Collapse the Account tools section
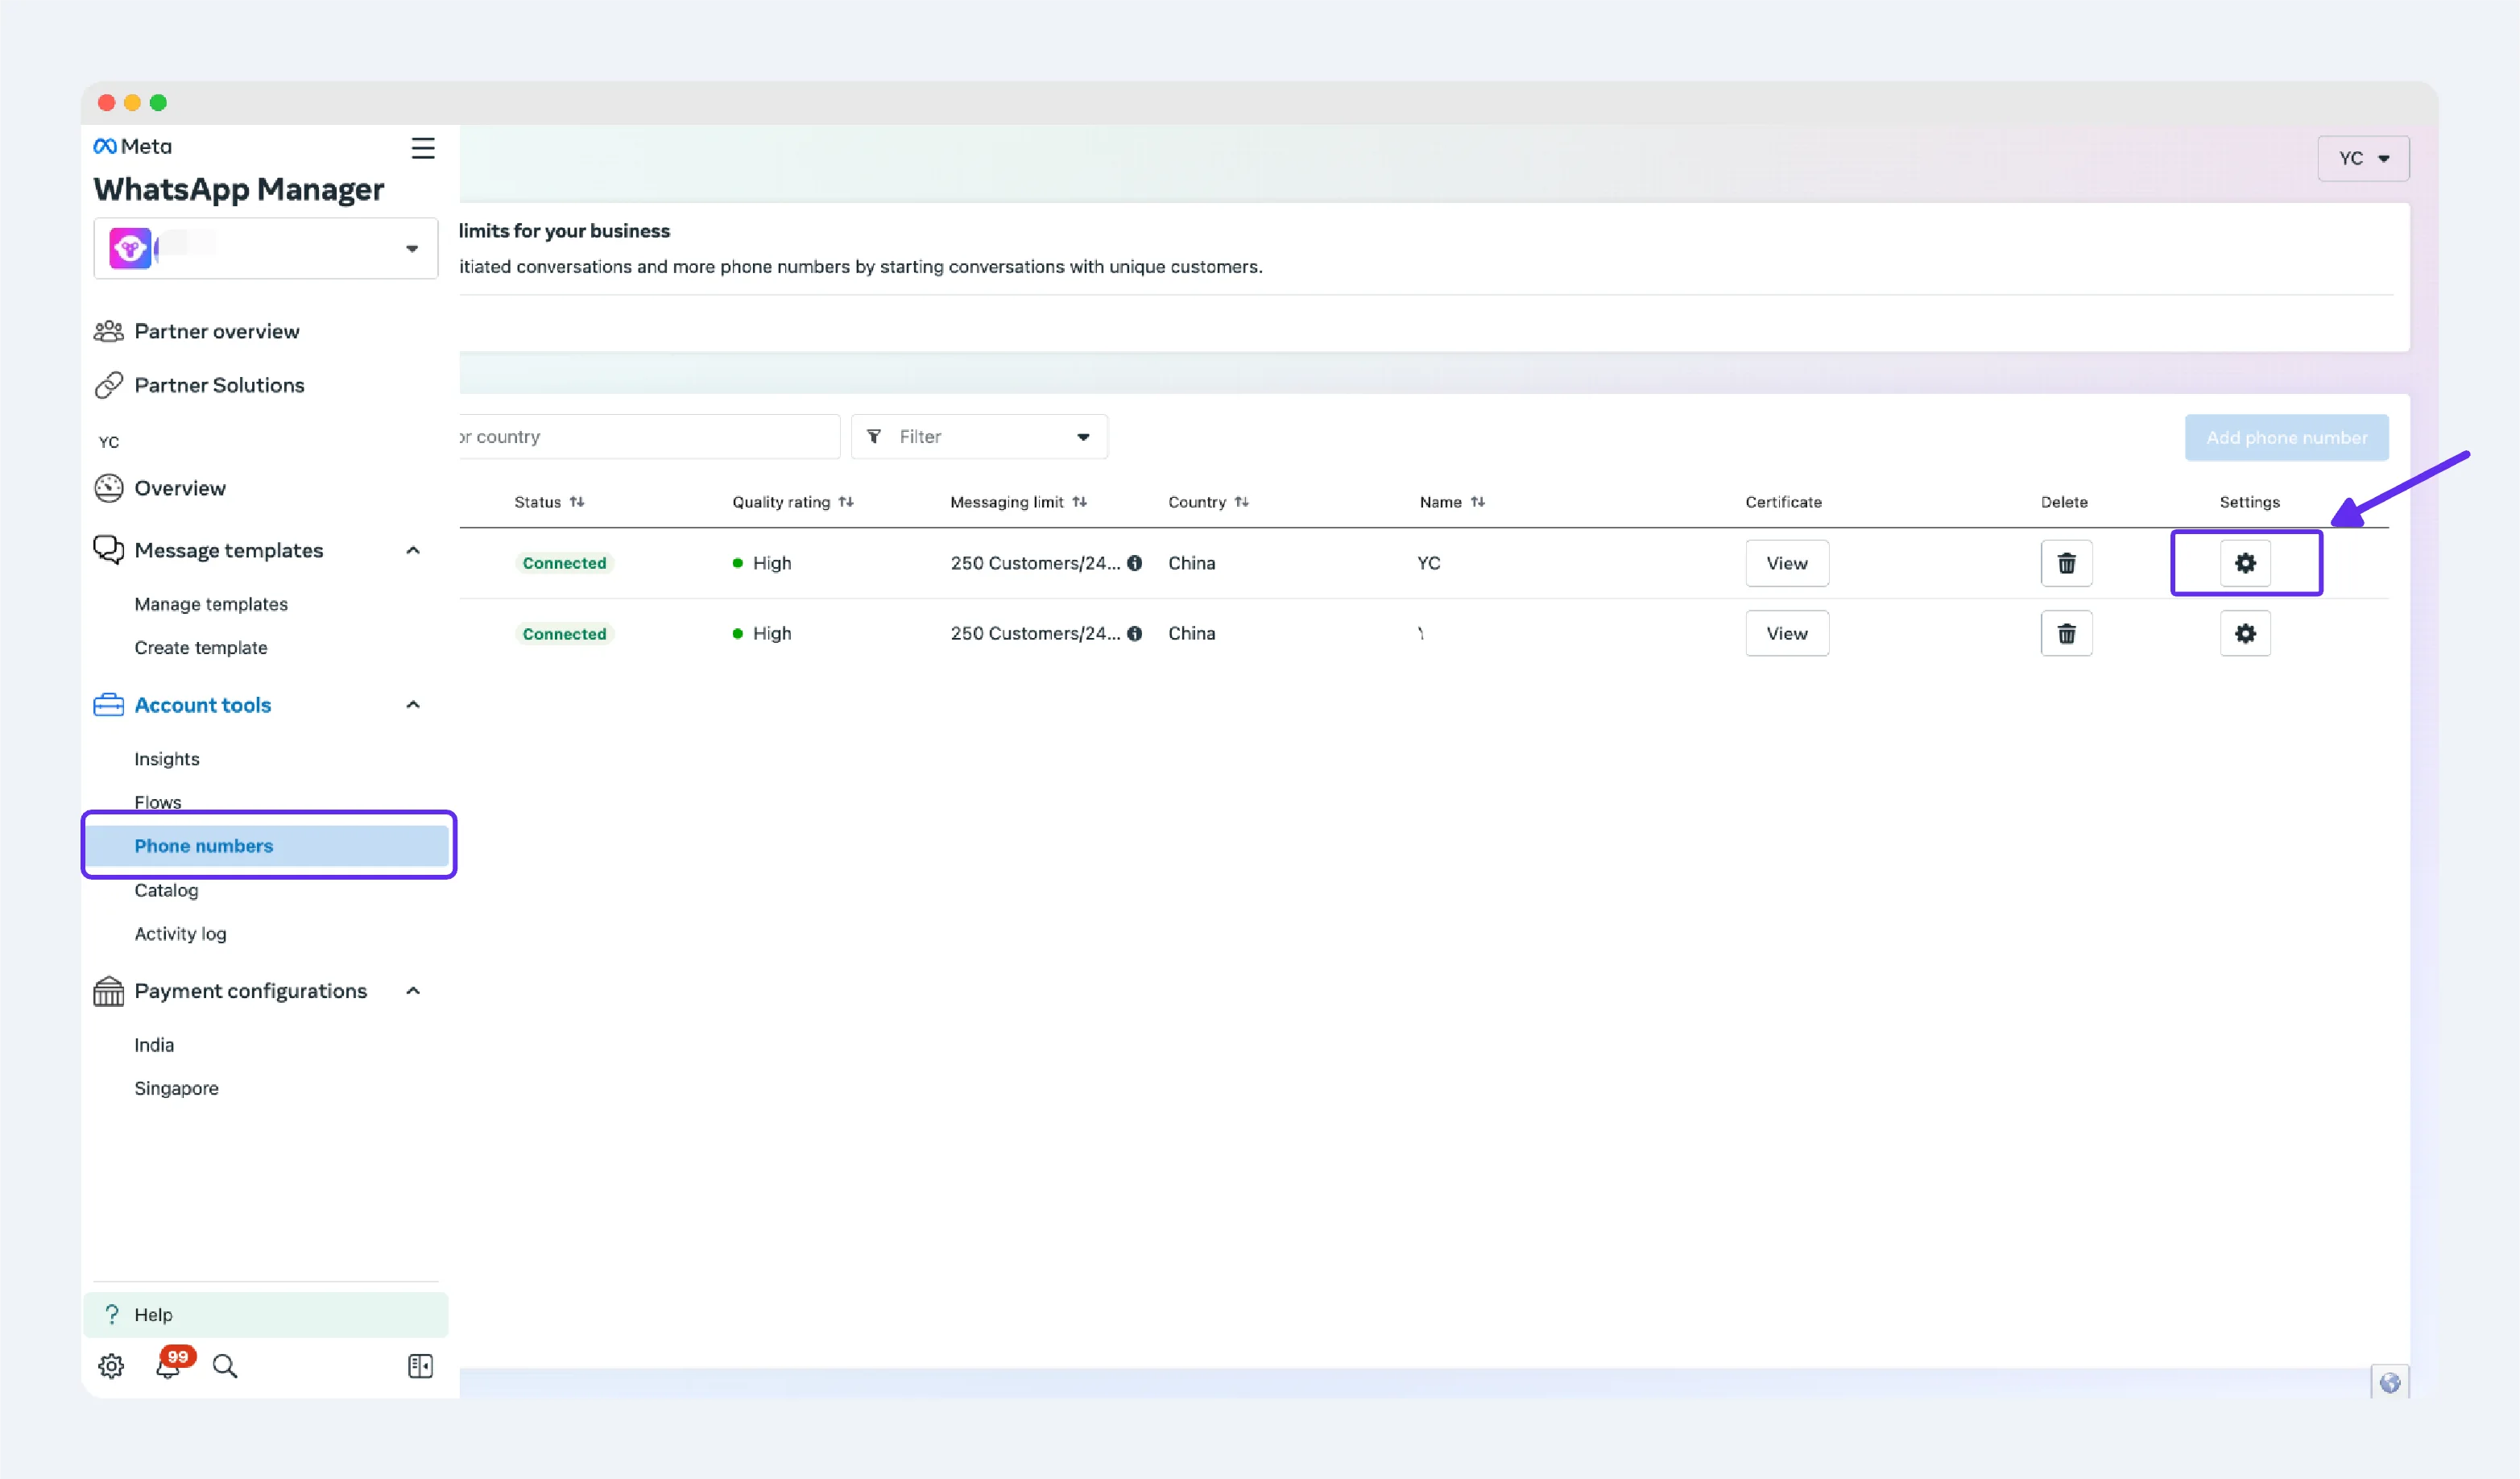The image size is (2520, 1479). 413,705
